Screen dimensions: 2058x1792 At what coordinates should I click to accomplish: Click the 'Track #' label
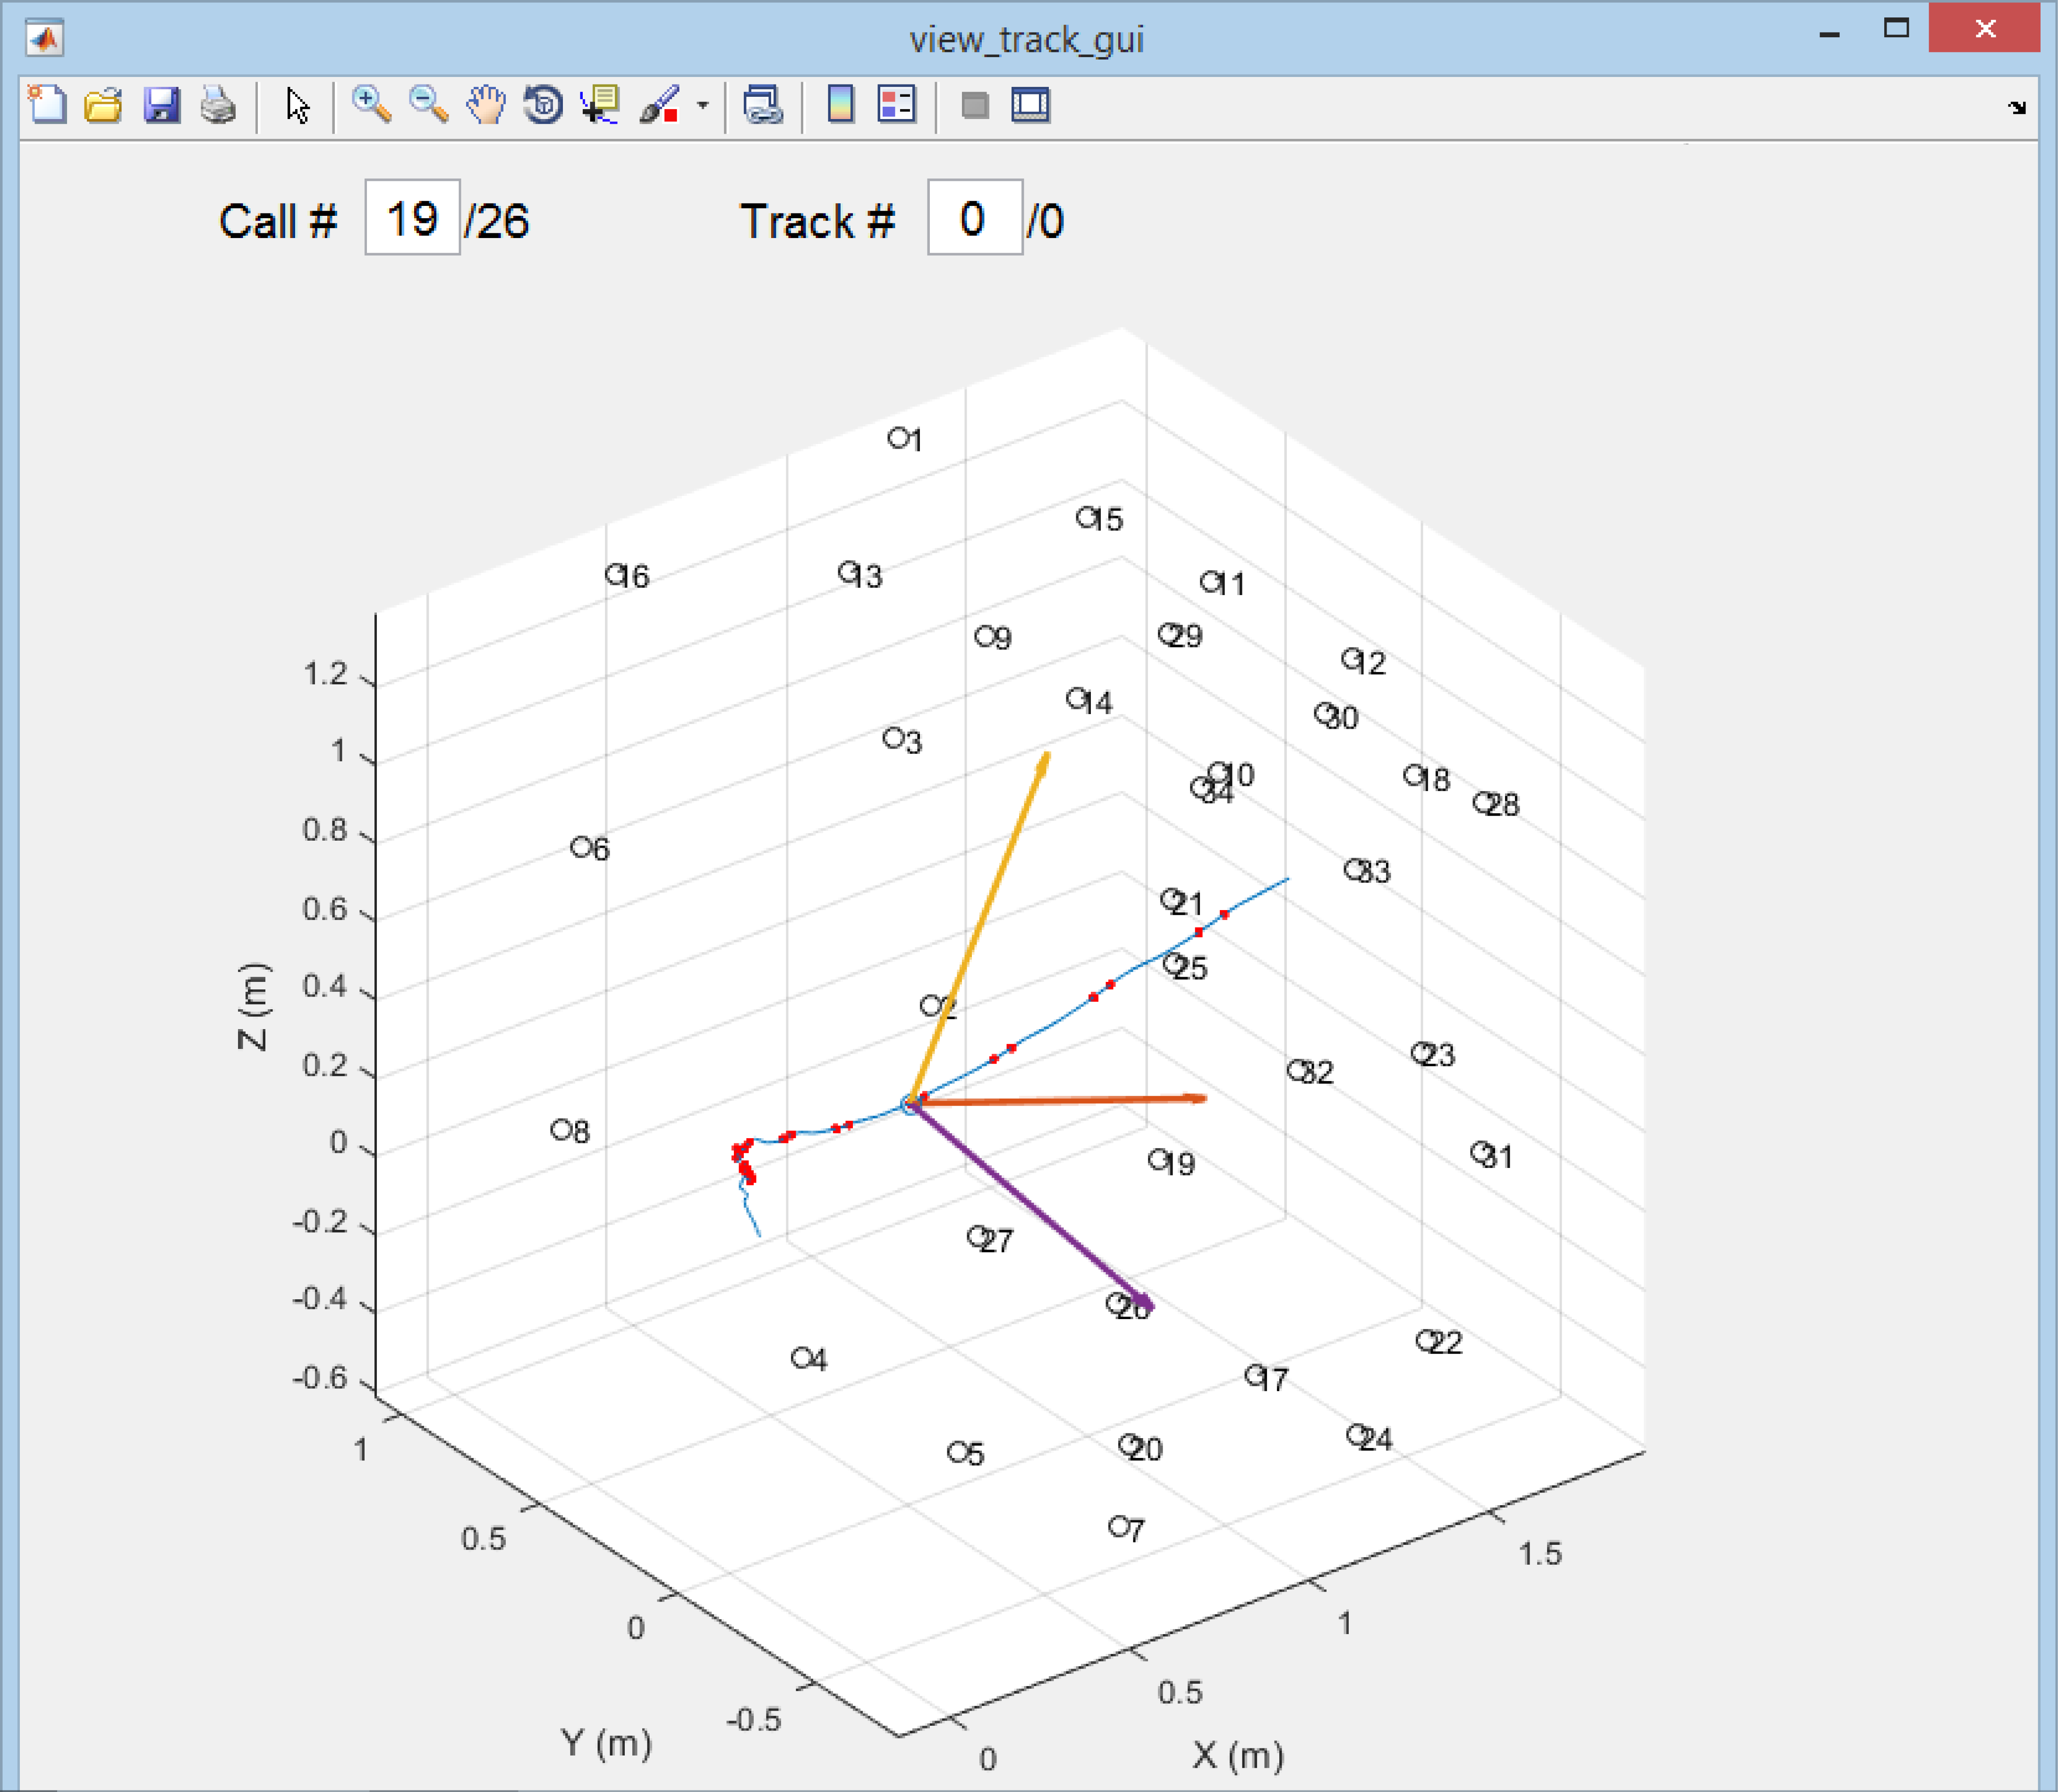coord(818,221)
